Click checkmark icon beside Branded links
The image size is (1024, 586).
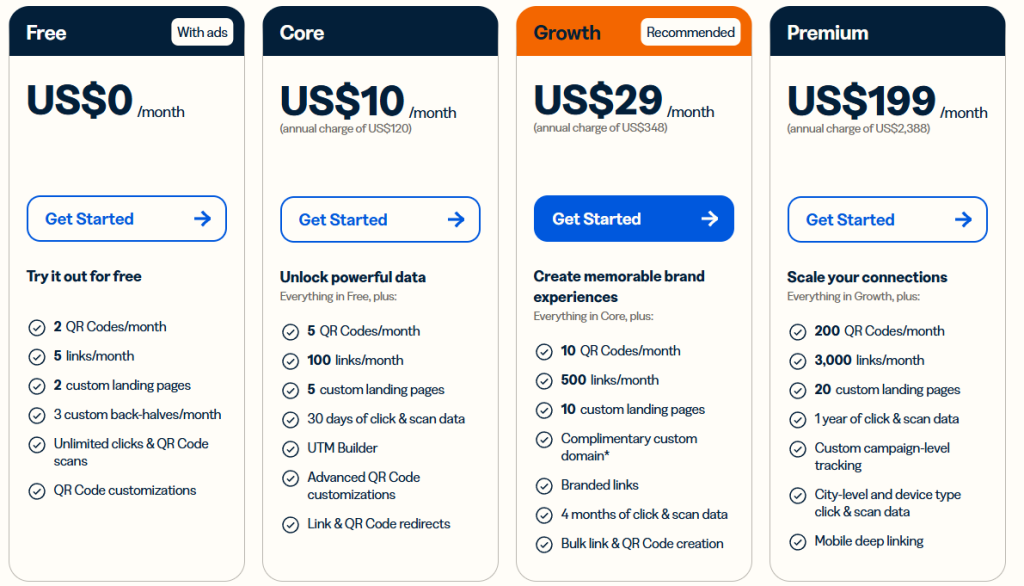544,486
